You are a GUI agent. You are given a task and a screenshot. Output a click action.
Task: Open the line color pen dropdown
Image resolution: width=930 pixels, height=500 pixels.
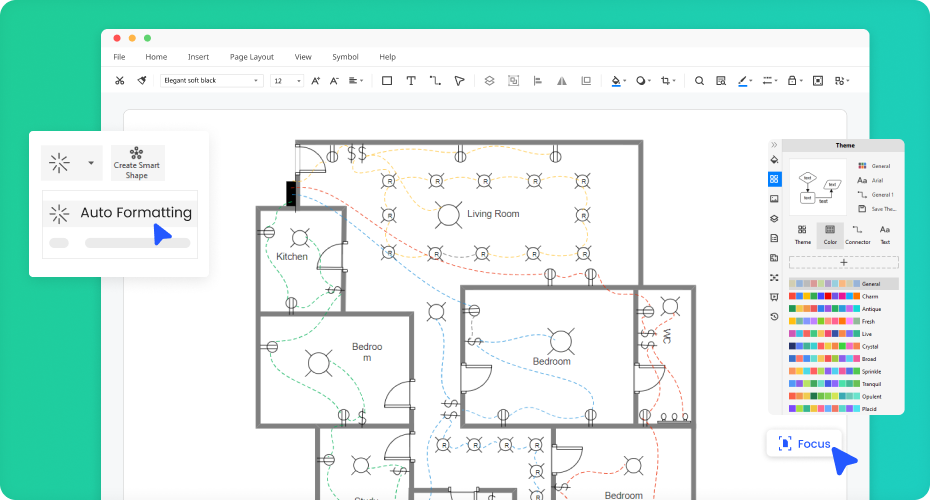click(x=745, y=81)
